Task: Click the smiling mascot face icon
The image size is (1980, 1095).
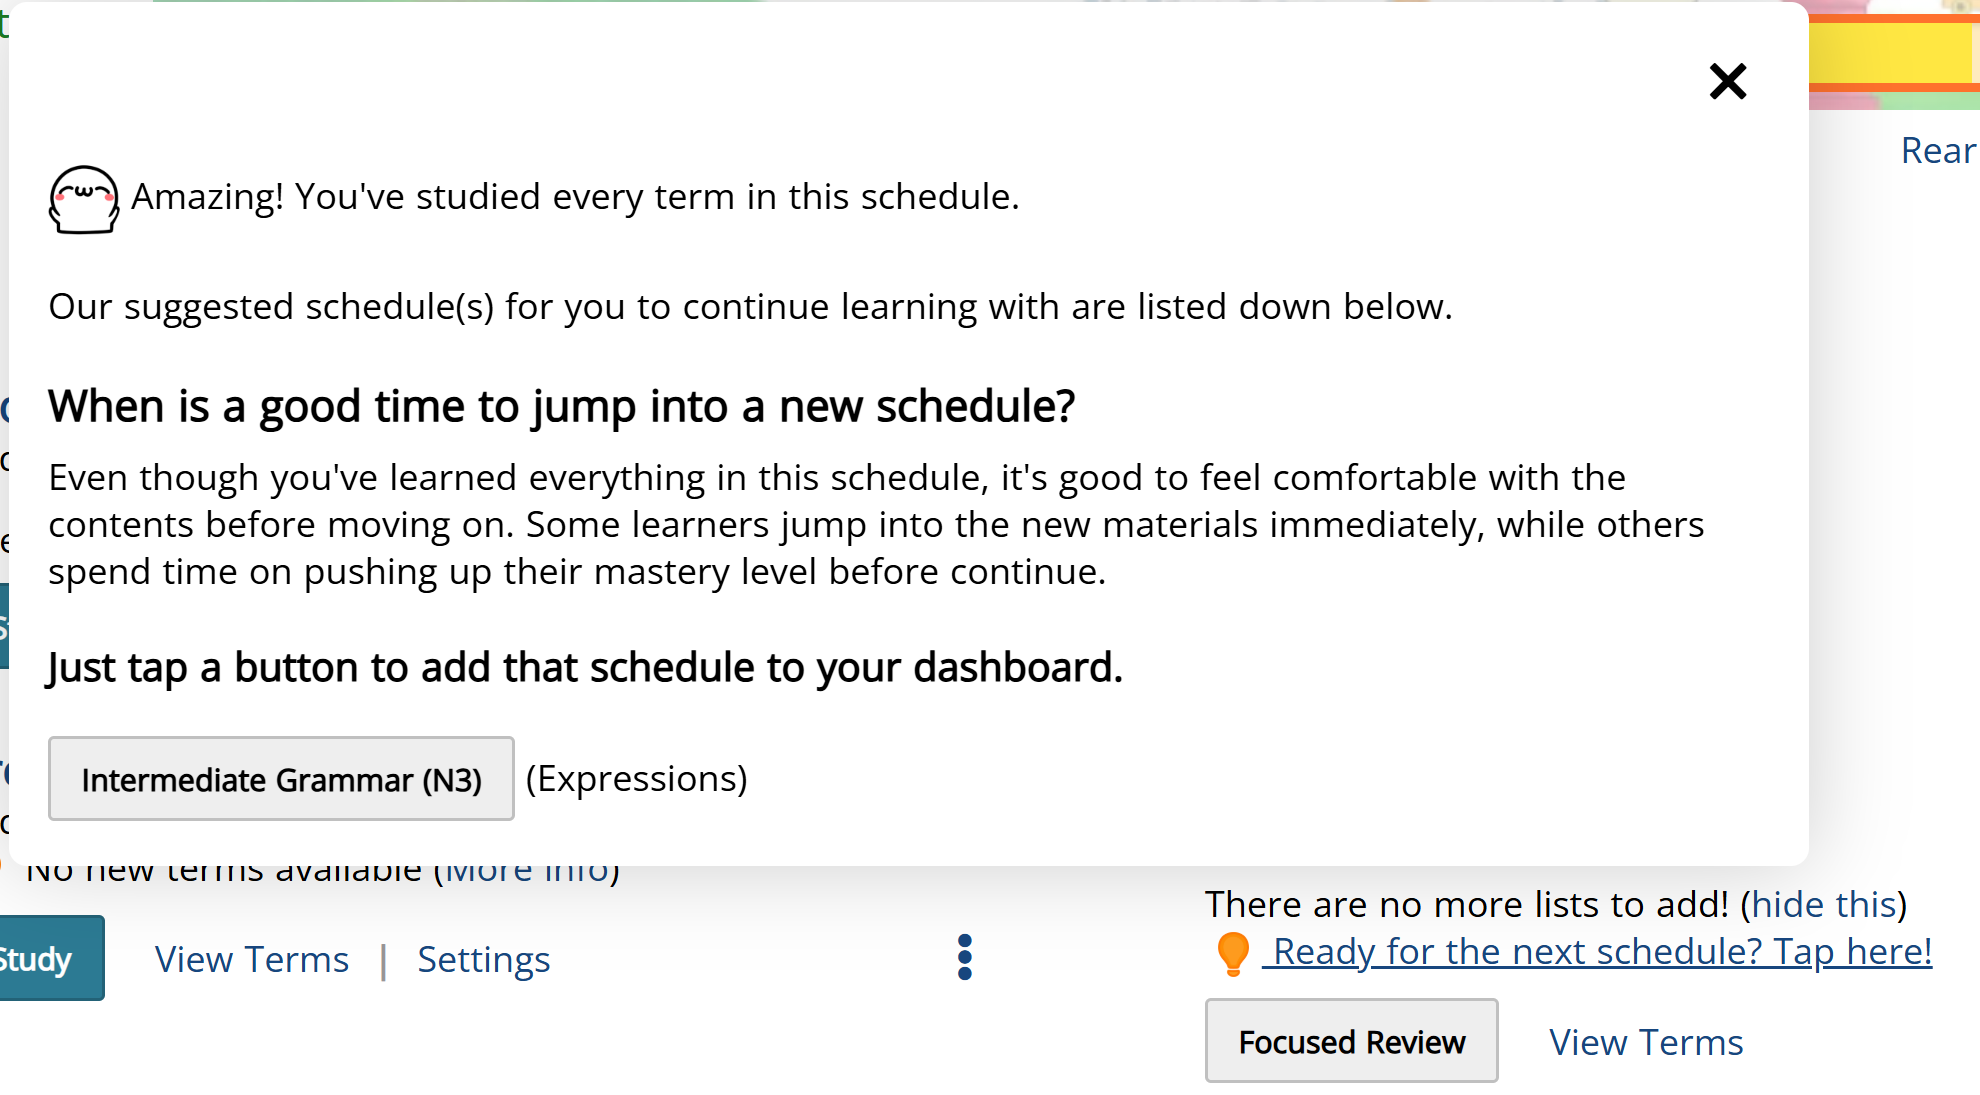Action: (84, 199)
